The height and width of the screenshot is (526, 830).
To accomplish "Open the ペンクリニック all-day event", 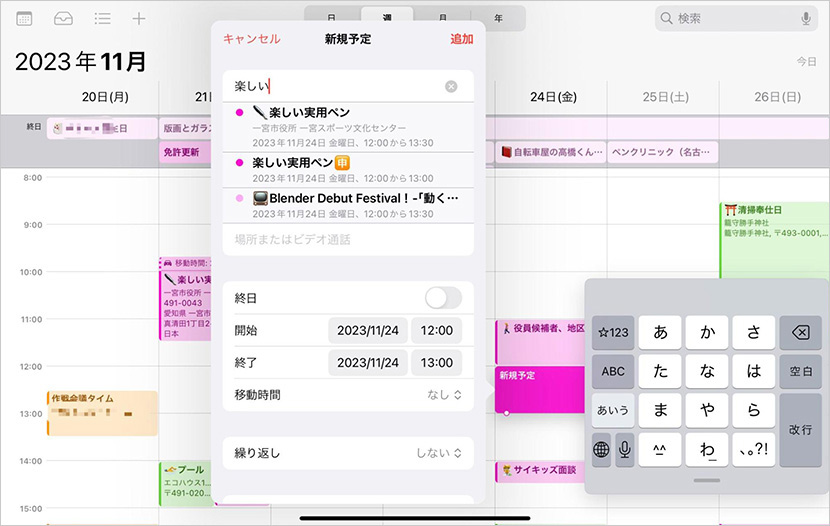I will pyautogui.click(x=663, y=152).
